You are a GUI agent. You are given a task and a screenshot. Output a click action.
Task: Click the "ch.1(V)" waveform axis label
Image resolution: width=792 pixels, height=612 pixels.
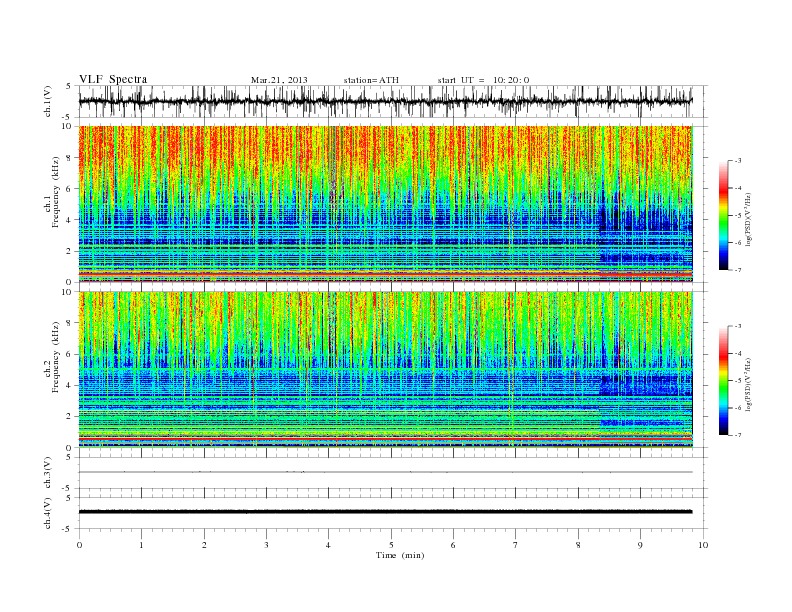click(x=48, y=101)
